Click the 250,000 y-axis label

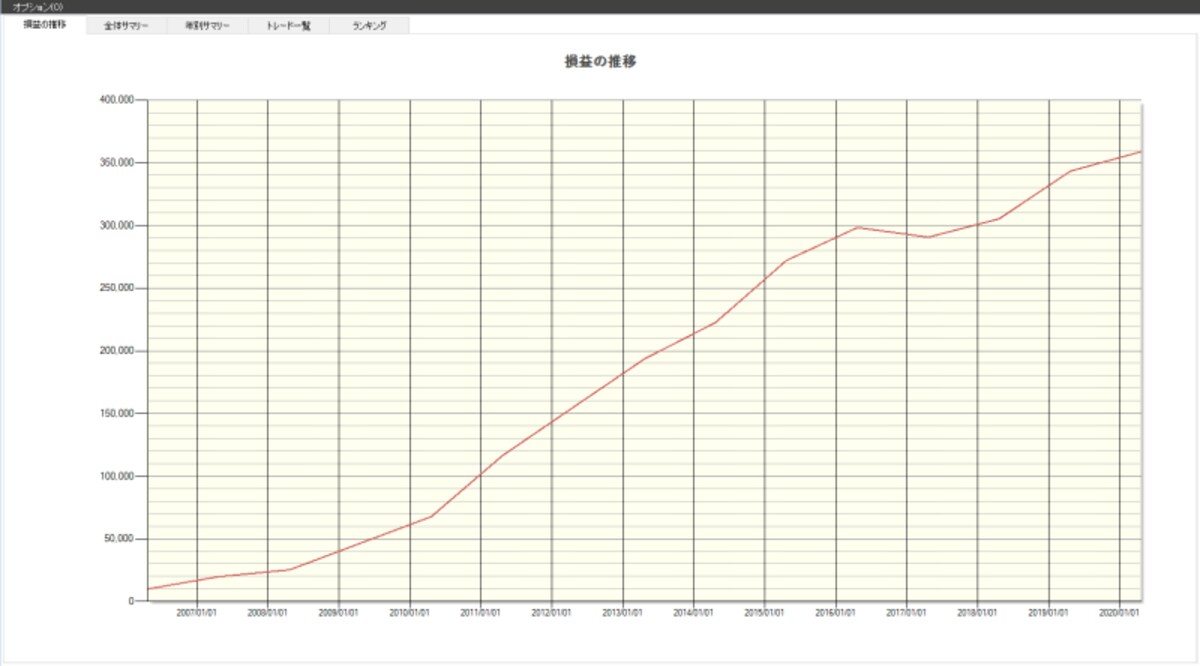[x=116, y=288]
